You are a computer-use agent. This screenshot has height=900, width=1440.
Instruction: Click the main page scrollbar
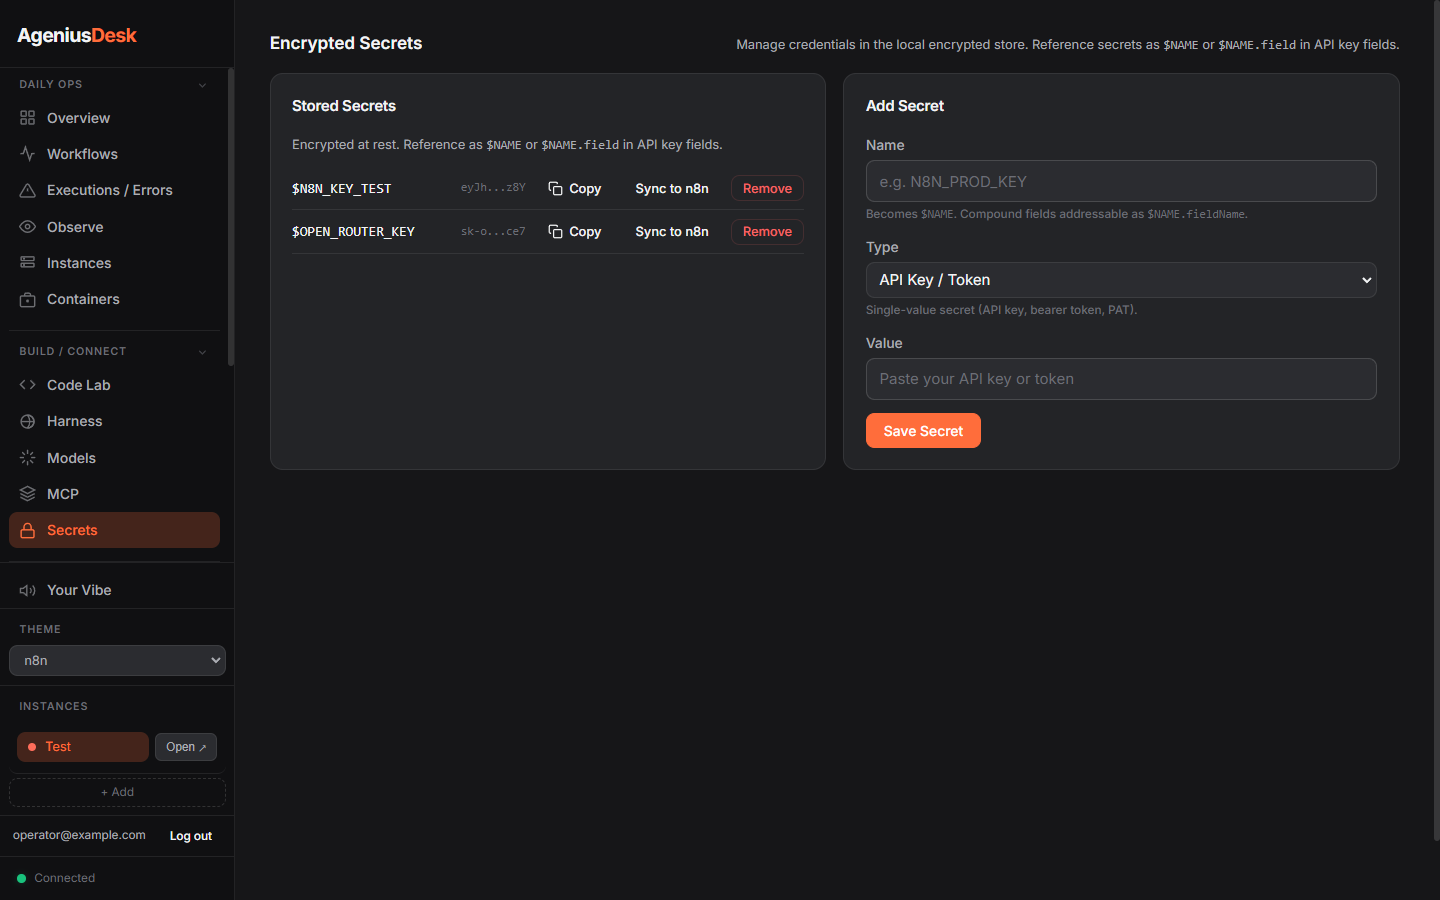[1436, 420]
